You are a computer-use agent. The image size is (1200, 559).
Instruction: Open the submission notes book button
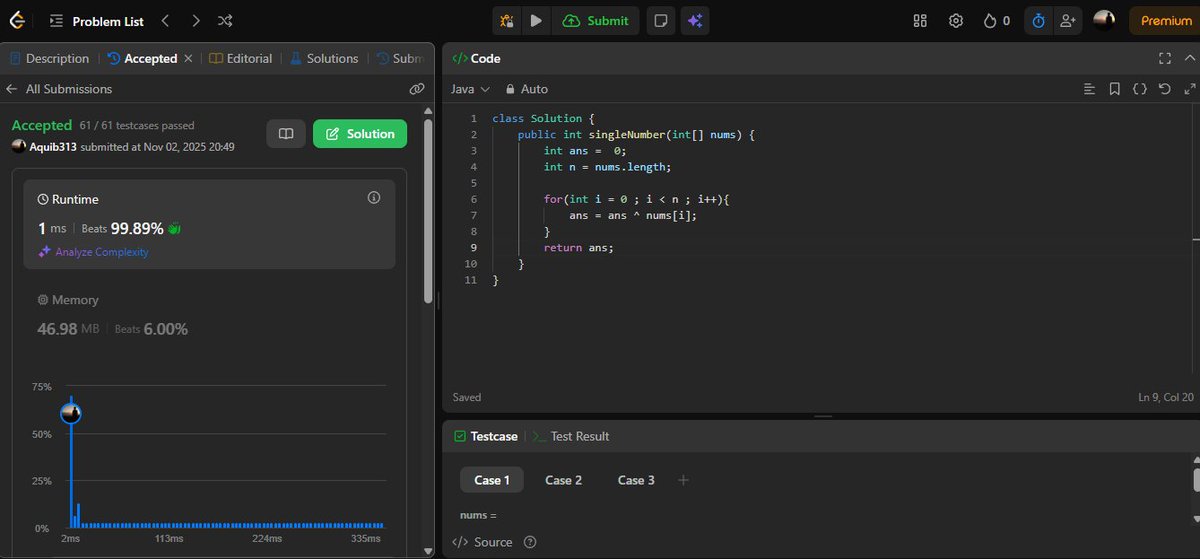click(285, 134)
